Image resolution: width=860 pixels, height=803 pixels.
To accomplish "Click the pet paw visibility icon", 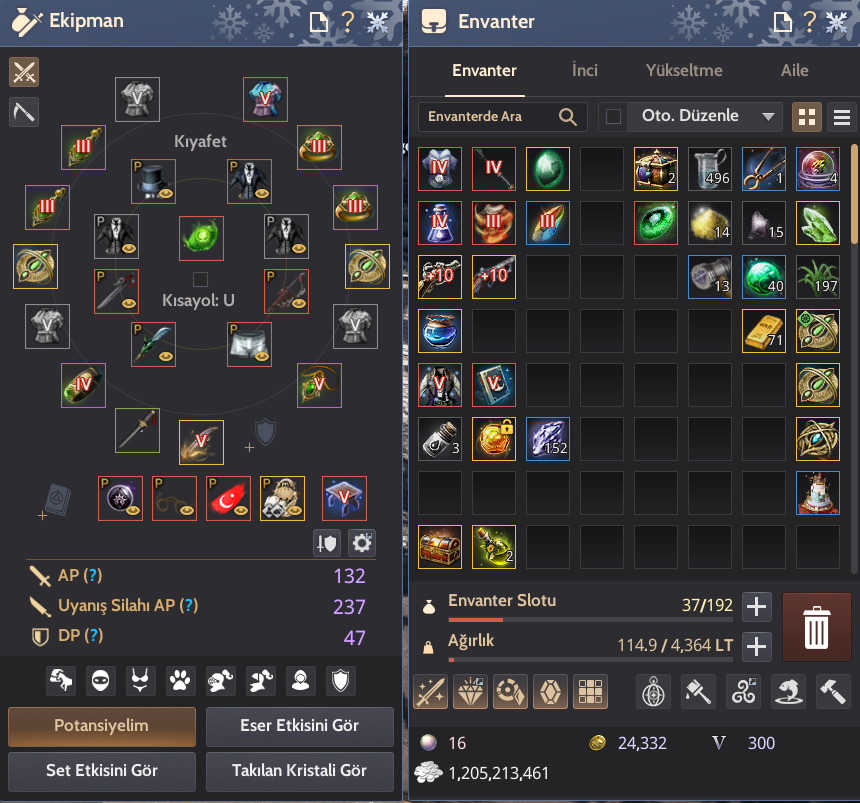I will click(x=180, y=681).
